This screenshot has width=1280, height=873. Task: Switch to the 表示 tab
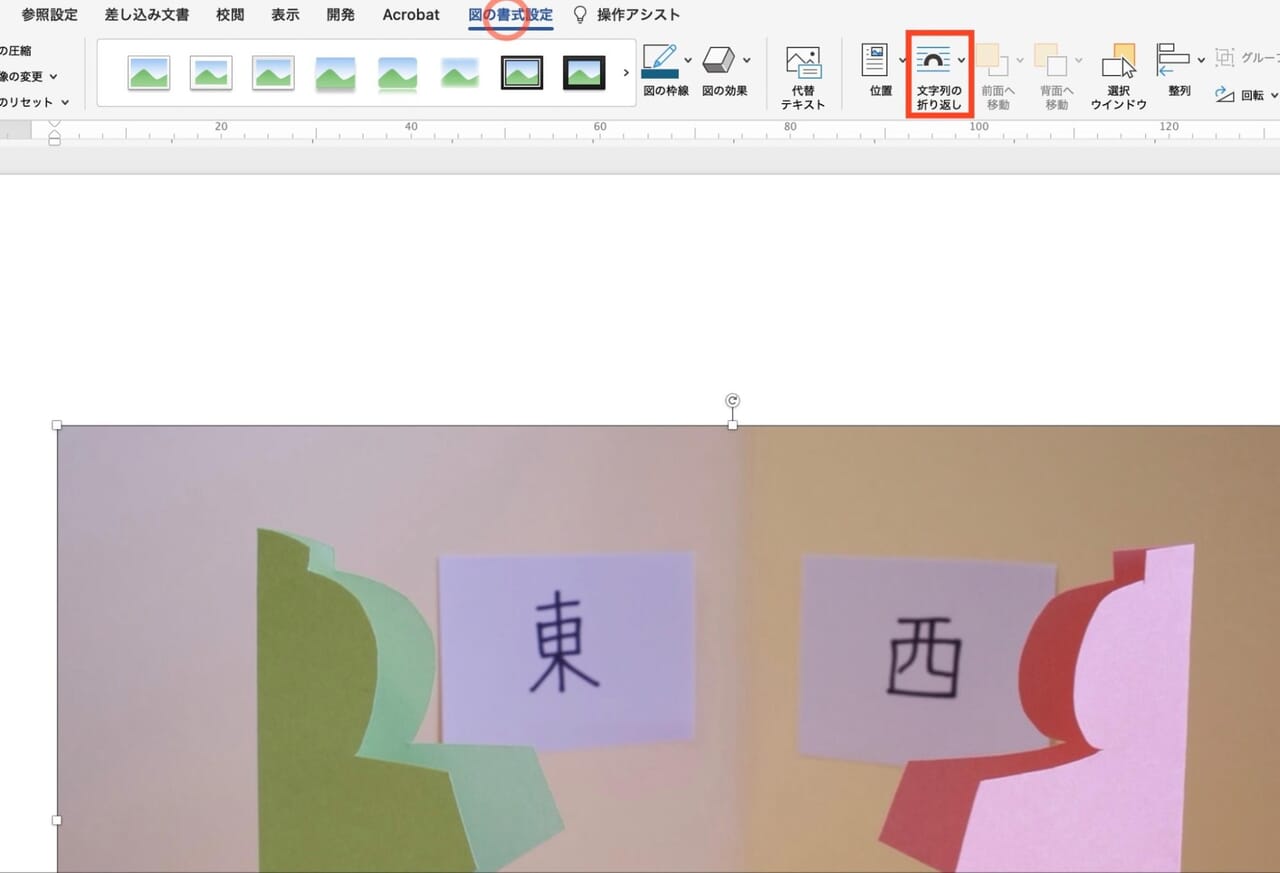pyautogui.click(x=284, y=14)
